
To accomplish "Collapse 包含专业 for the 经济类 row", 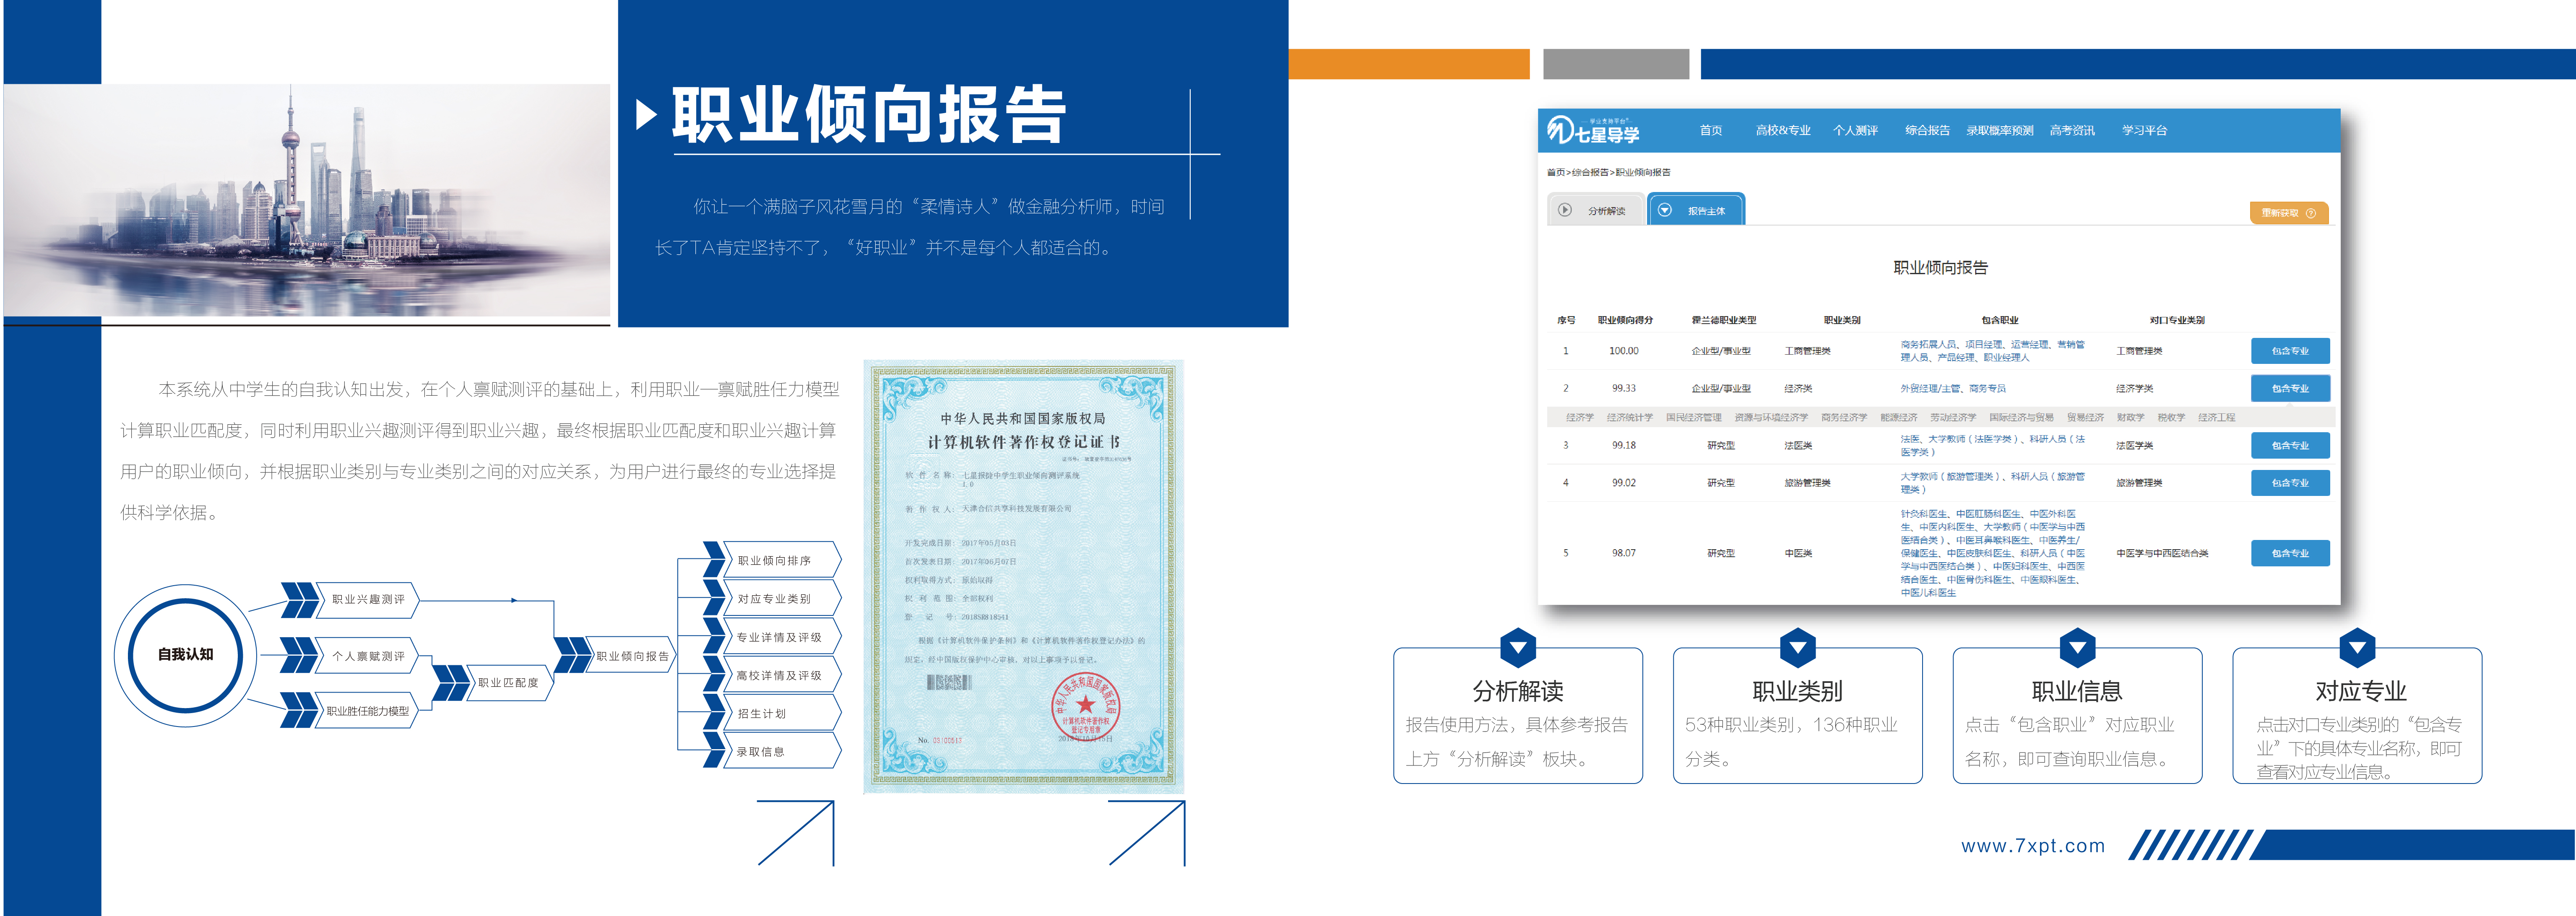I will pyautogui.click(x=2290, y=388).
